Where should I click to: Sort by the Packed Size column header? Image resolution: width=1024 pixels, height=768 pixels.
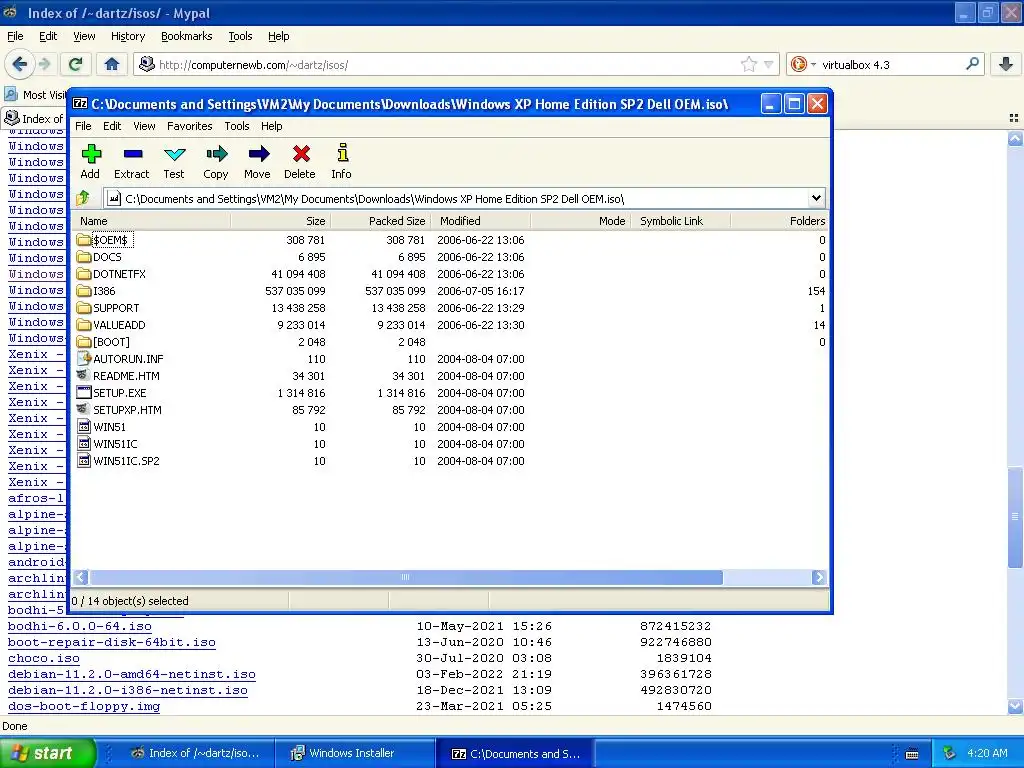tap(381, 221)
